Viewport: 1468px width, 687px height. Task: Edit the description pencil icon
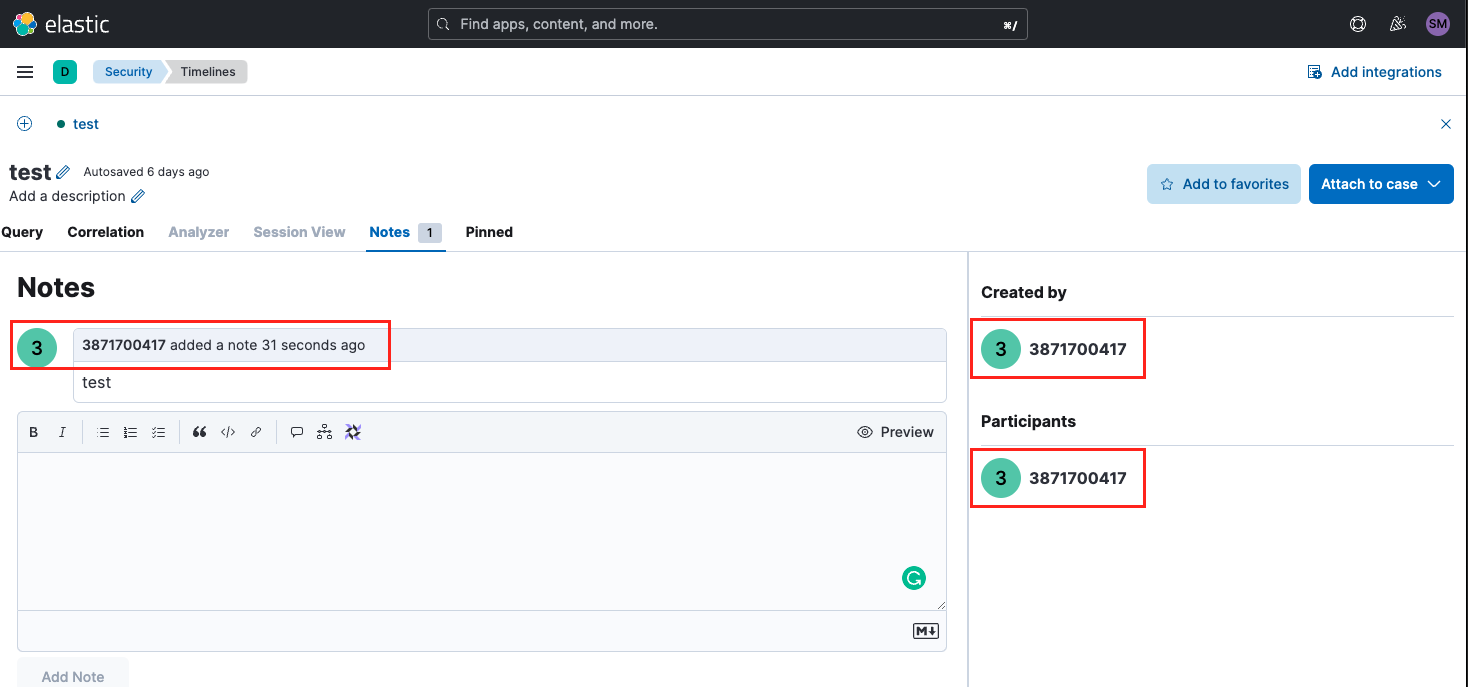point(138,196)
